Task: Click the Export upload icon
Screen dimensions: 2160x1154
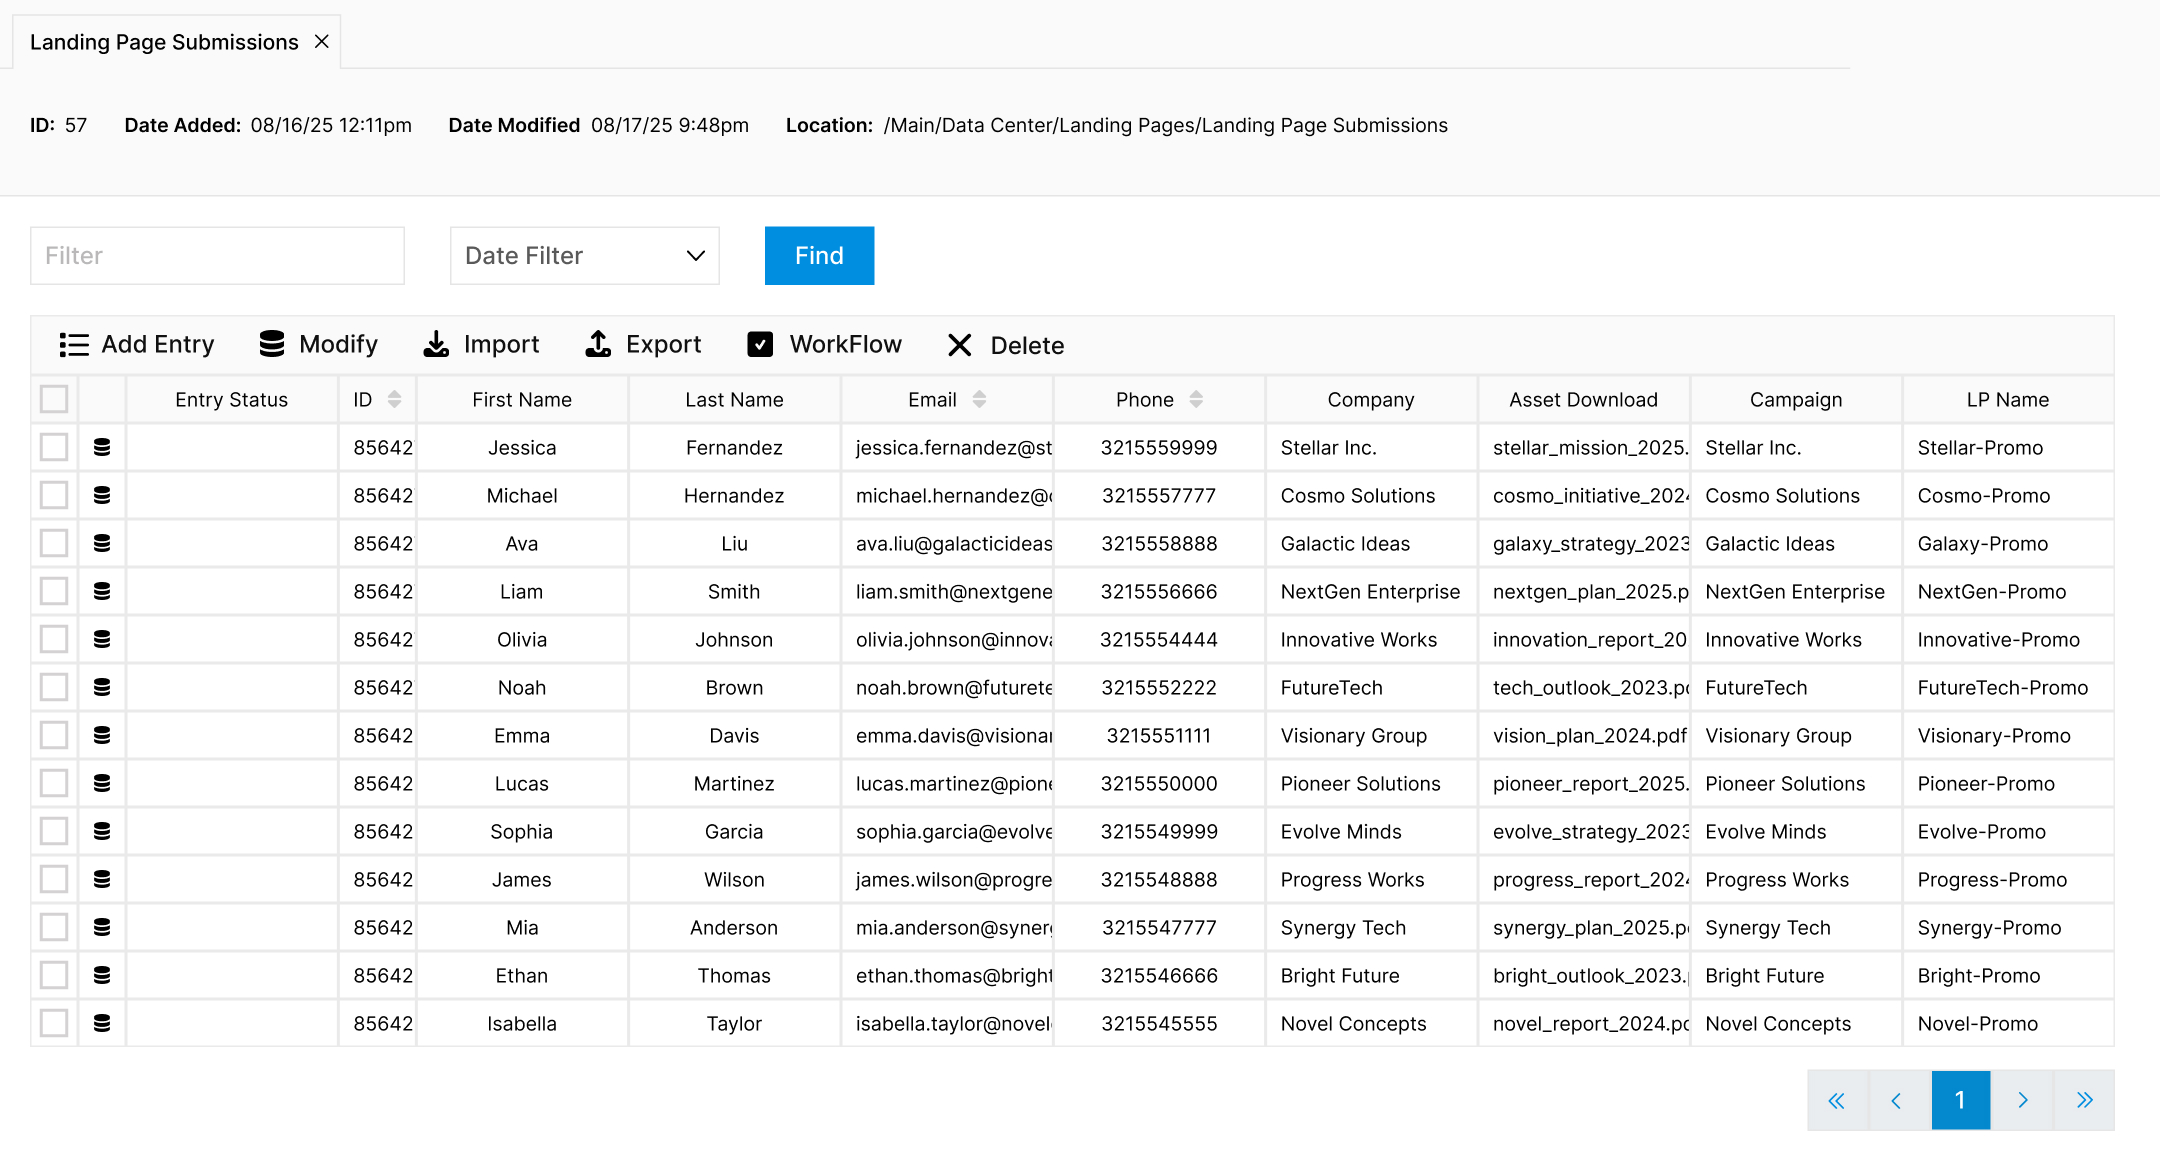Action: point(598,344)
